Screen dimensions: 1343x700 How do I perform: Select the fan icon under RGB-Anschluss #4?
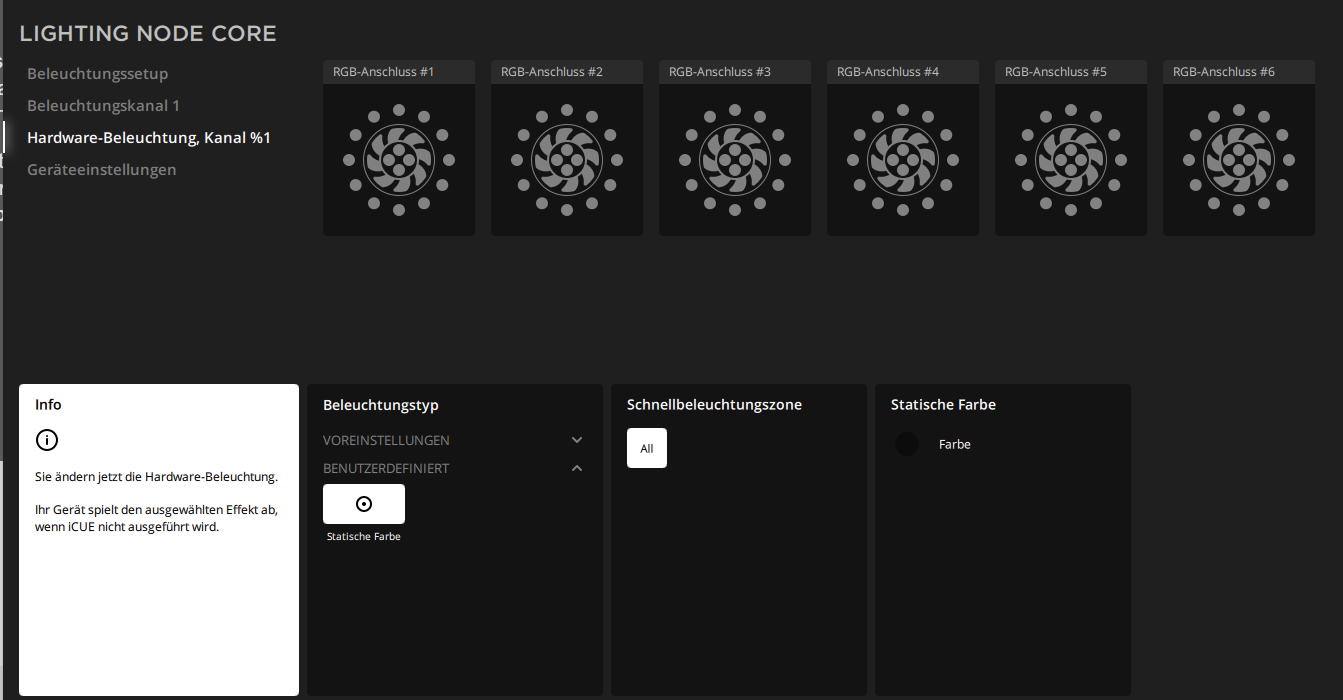pyautogui.click(x=903, y=160)
